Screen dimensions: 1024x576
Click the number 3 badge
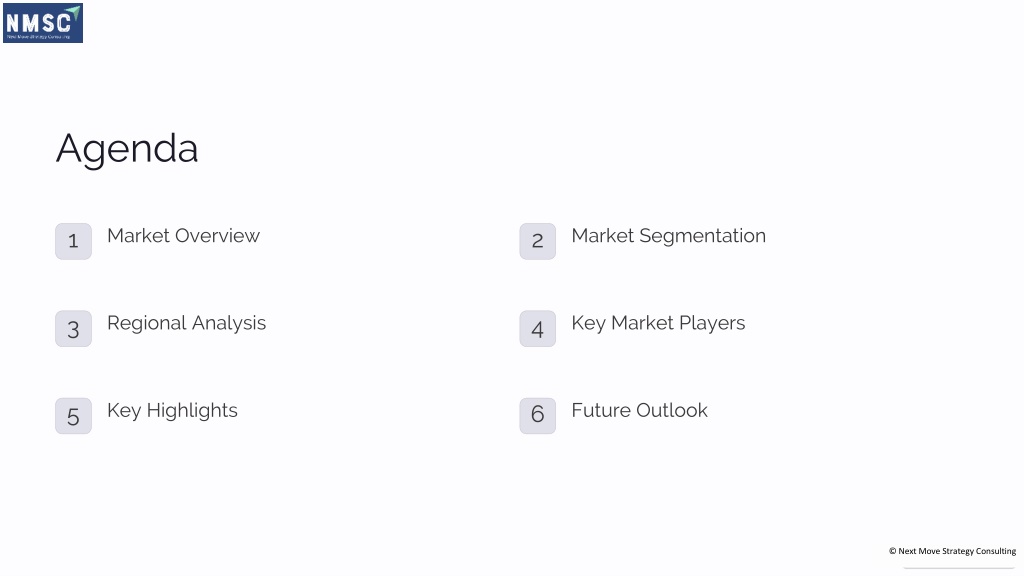73,328
